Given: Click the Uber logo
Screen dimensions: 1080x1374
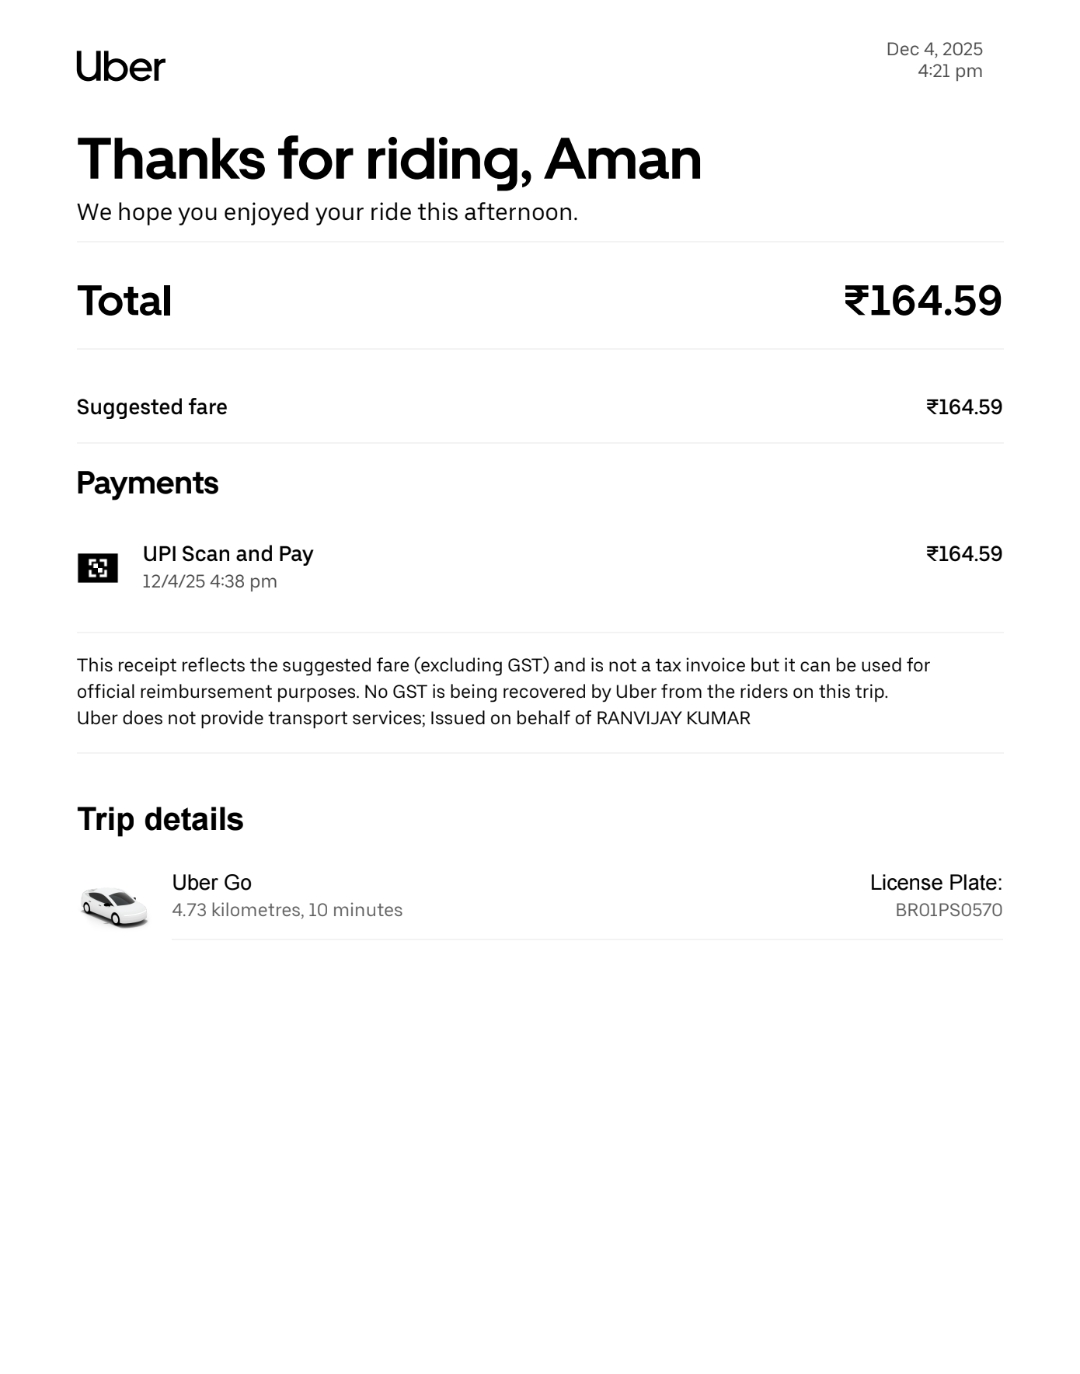Looking at the screenshot, I should tap(121, 66).
